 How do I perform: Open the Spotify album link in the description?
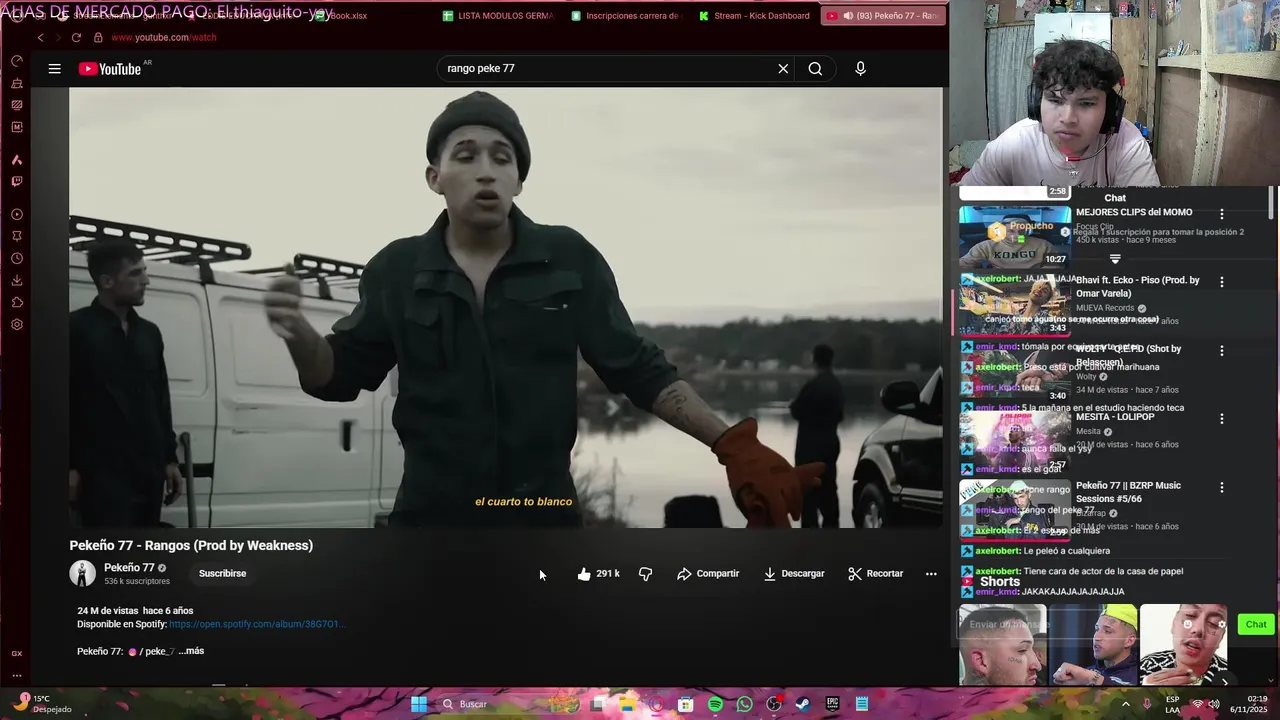pos(257,624)
